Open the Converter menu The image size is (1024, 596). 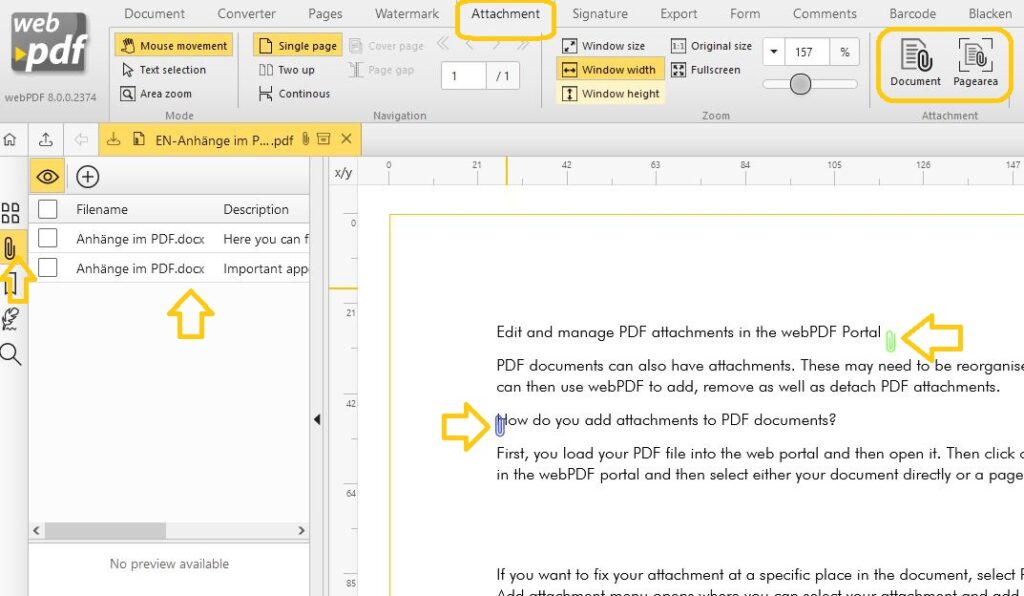[x=245, y=14]
